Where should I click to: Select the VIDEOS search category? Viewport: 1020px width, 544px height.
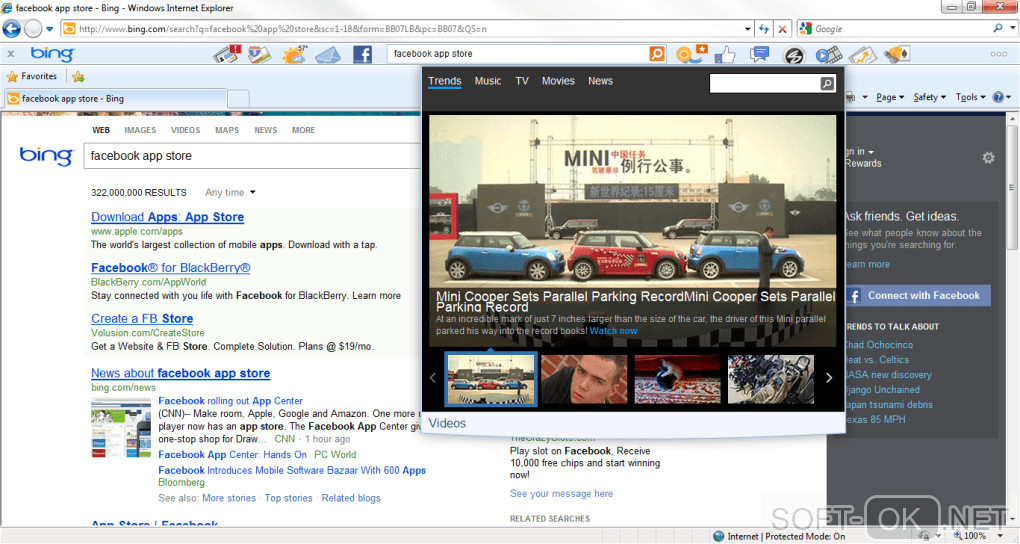(185, 130)
